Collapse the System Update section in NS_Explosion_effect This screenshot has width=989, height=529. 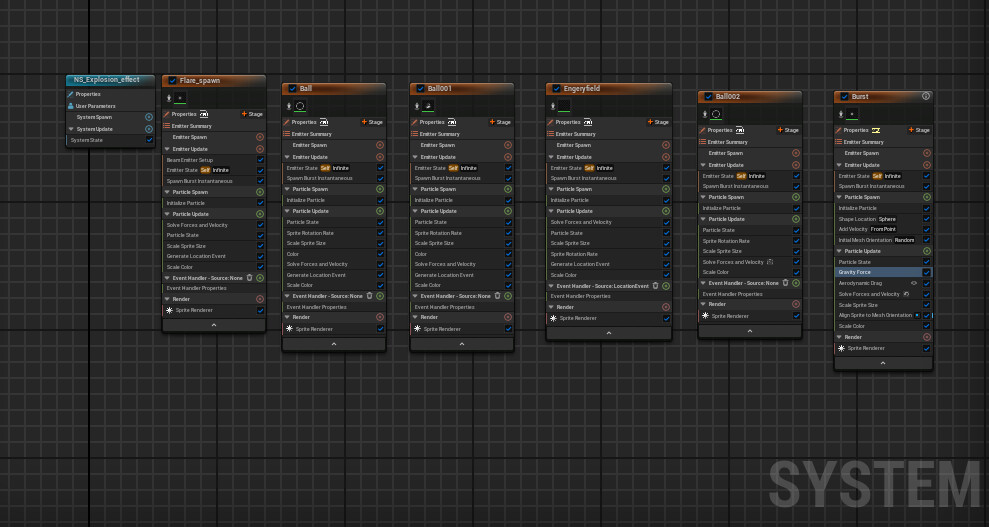(x=71, y=129)
